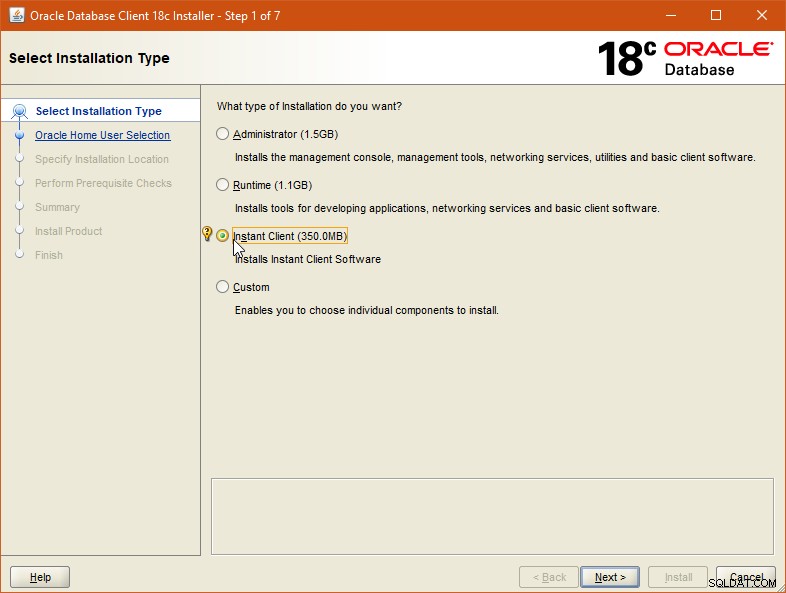Click the Oracle 18c Database logo

click(x=685, y=58)
